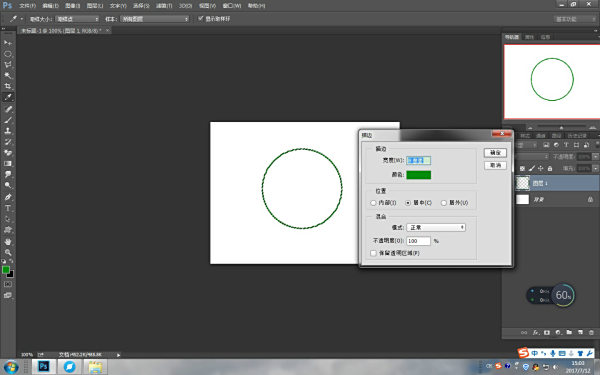
Task: Select the Center (居中) position radio
Action: point(408,203)
